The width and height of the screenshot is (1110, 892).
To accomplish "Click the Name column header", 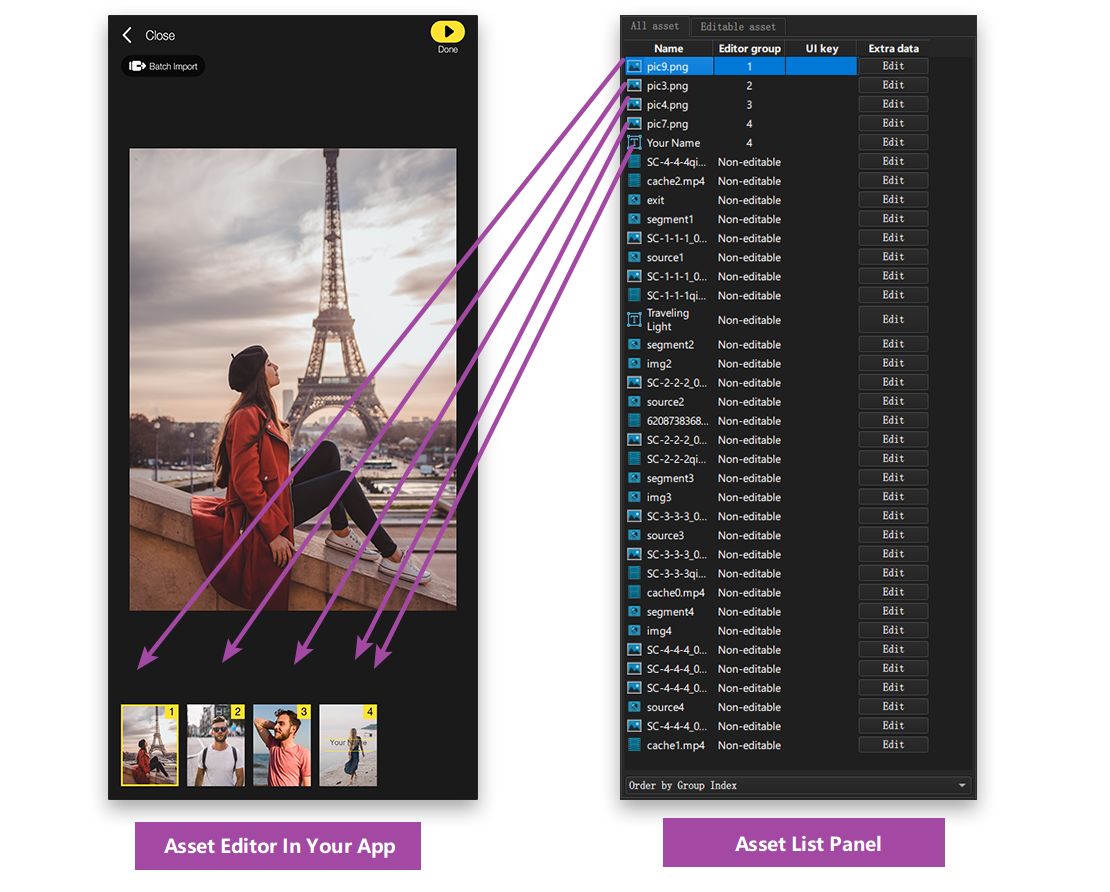I will point(668,48).
